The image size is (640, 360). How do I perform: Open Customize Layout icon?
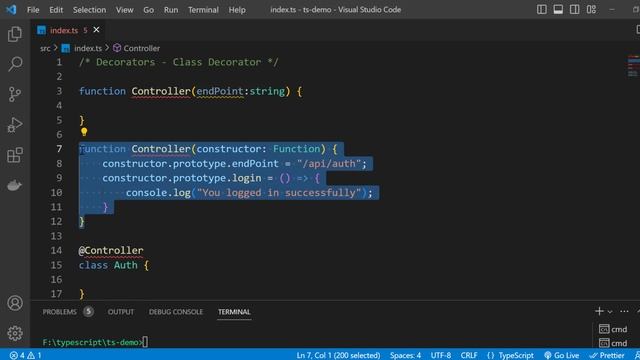591,9
